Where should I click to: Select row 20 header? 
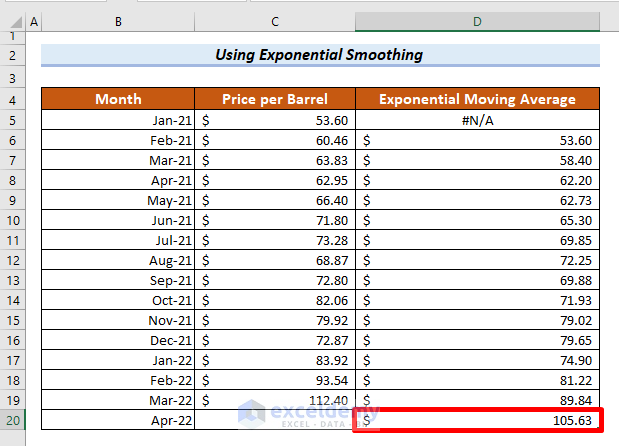tap(13, 420)
